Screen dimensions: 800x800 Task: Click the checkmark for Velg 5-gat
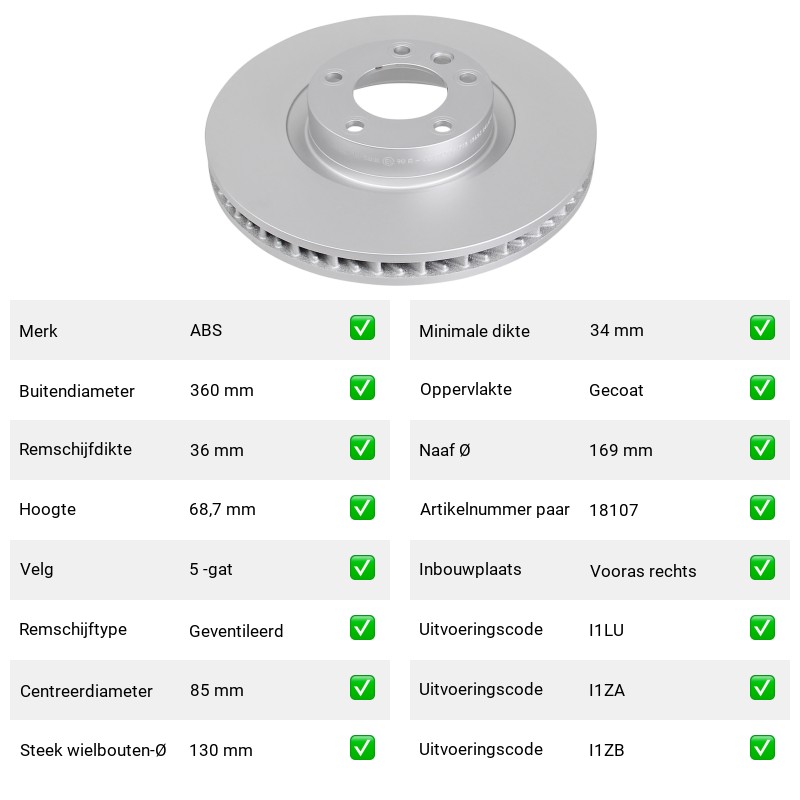tap(362, 568)
